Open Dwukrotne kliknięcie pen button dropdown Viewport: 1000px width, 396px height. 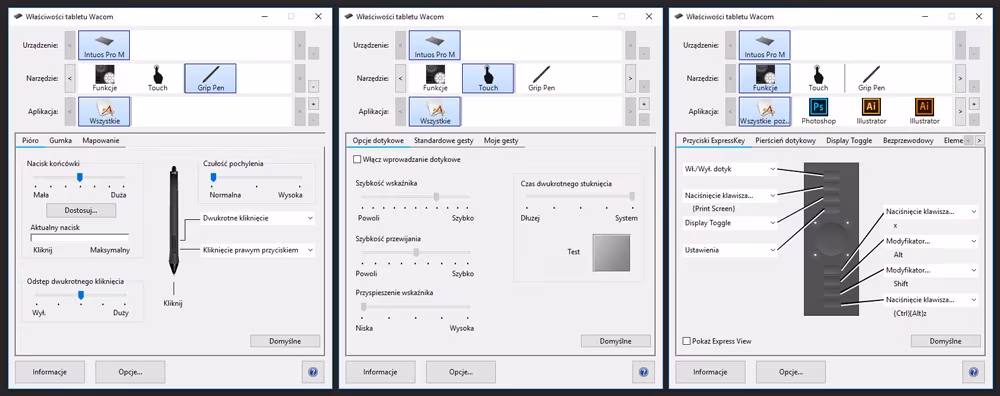pos(258,218)
